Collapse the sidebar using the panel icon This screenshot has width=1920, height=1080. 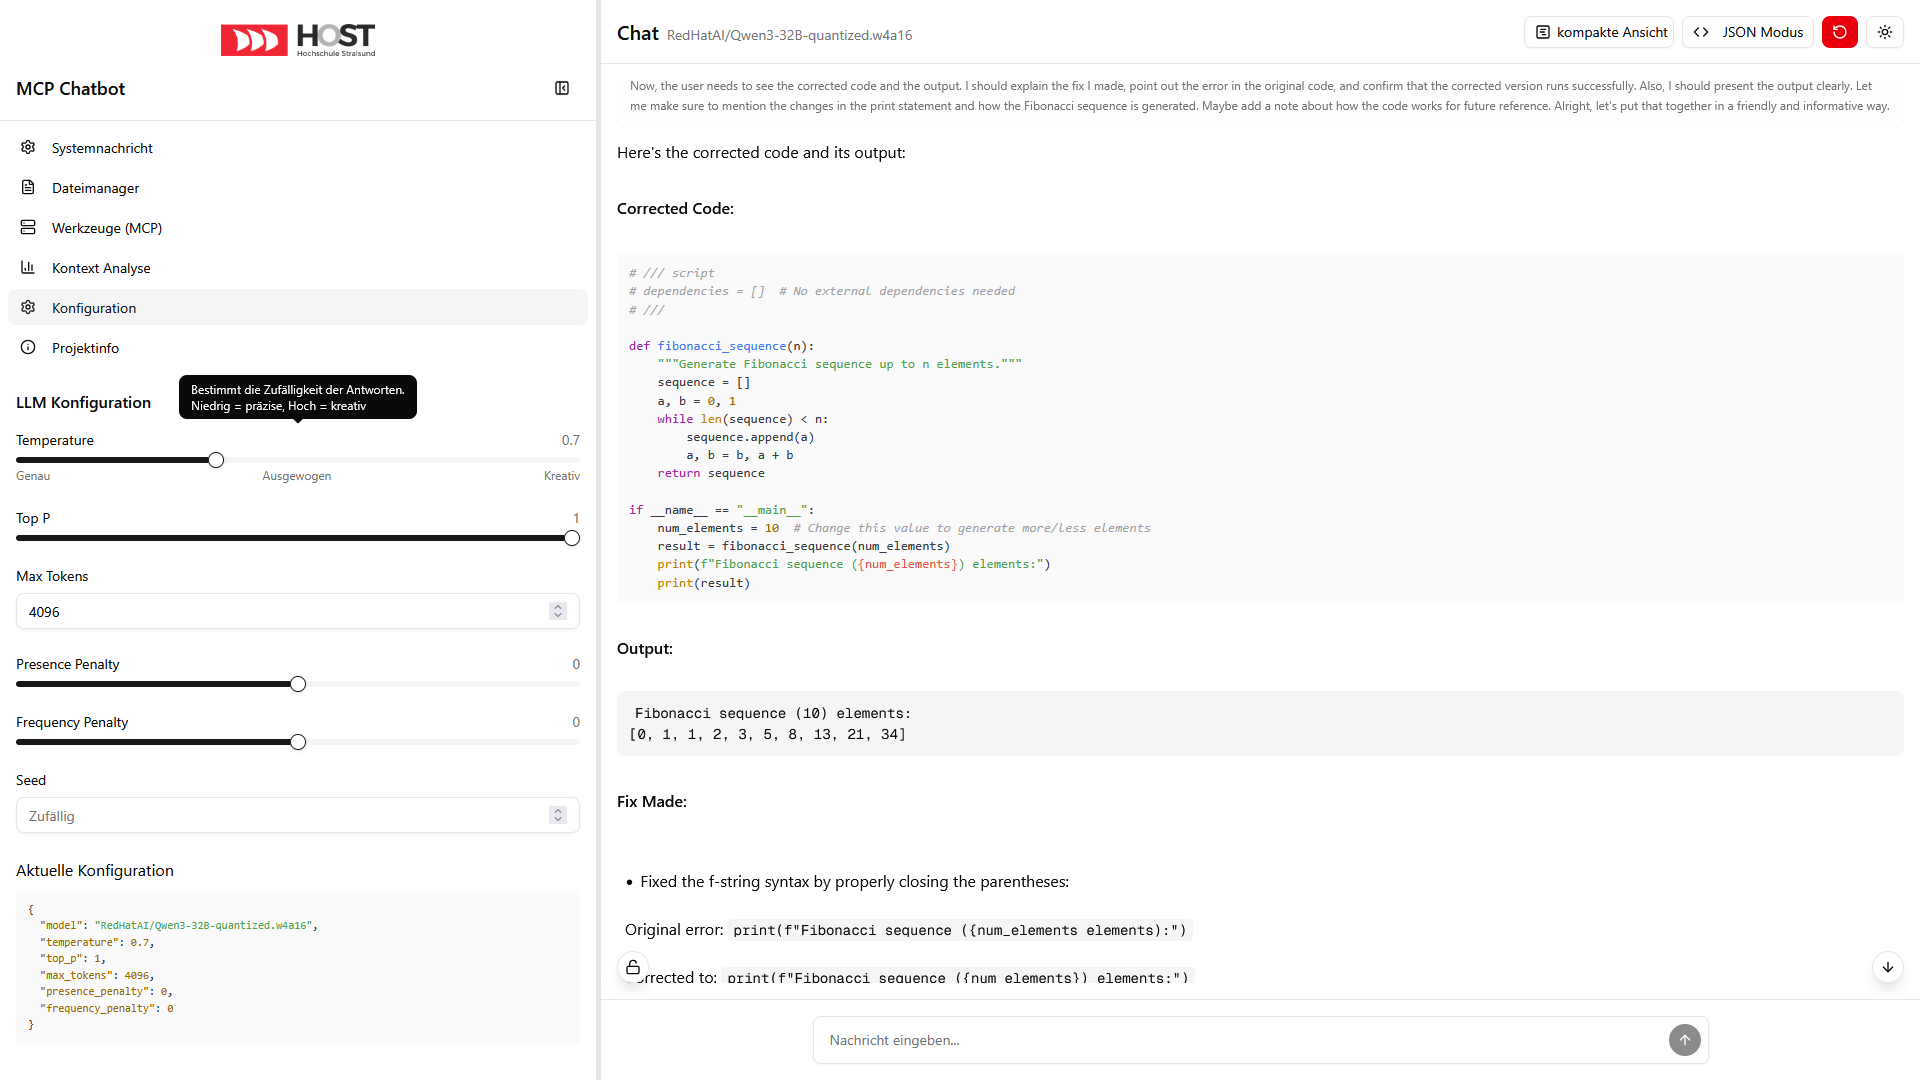pos(562,88)
